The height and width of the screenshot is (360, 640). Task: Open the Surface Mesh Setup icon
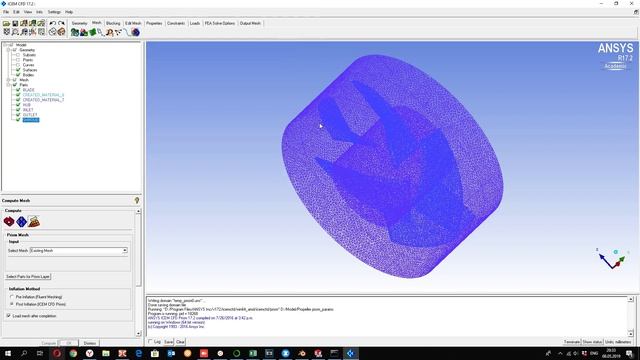(x=93, y=32)
